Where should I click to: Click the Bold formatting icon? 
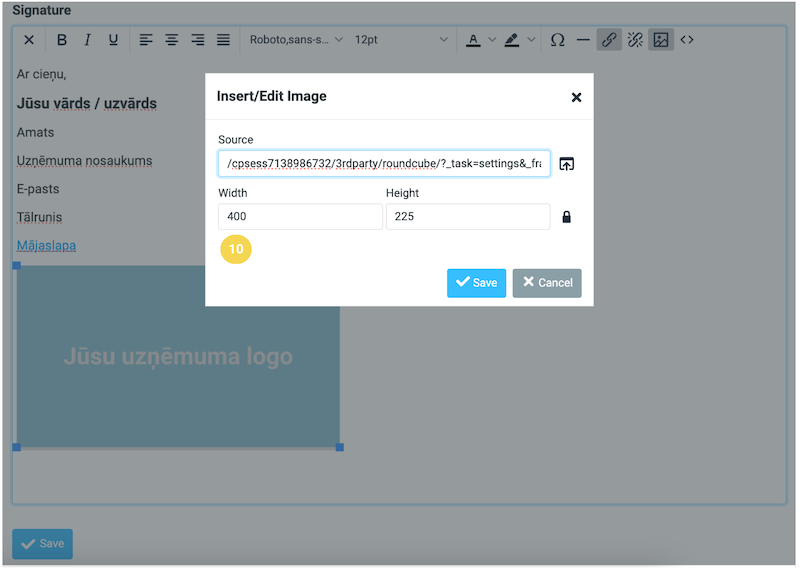62,40
